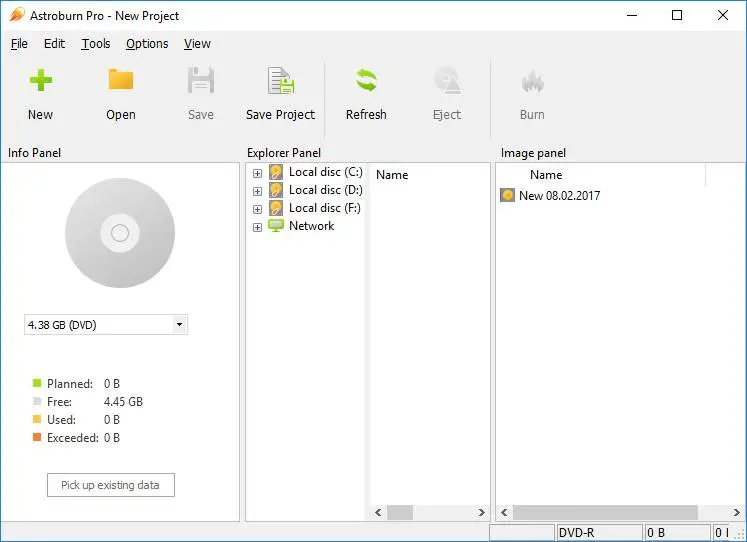Expand the Network tree node
747x542 pixels.
[x=257, y=228]
